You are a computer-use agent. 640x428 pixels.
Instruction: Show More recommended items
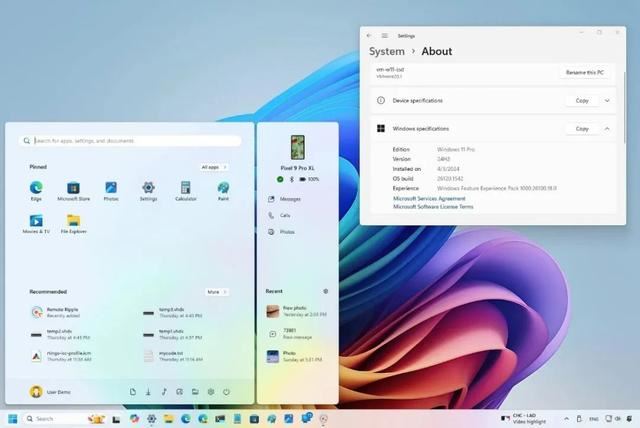tap(216, 292)
